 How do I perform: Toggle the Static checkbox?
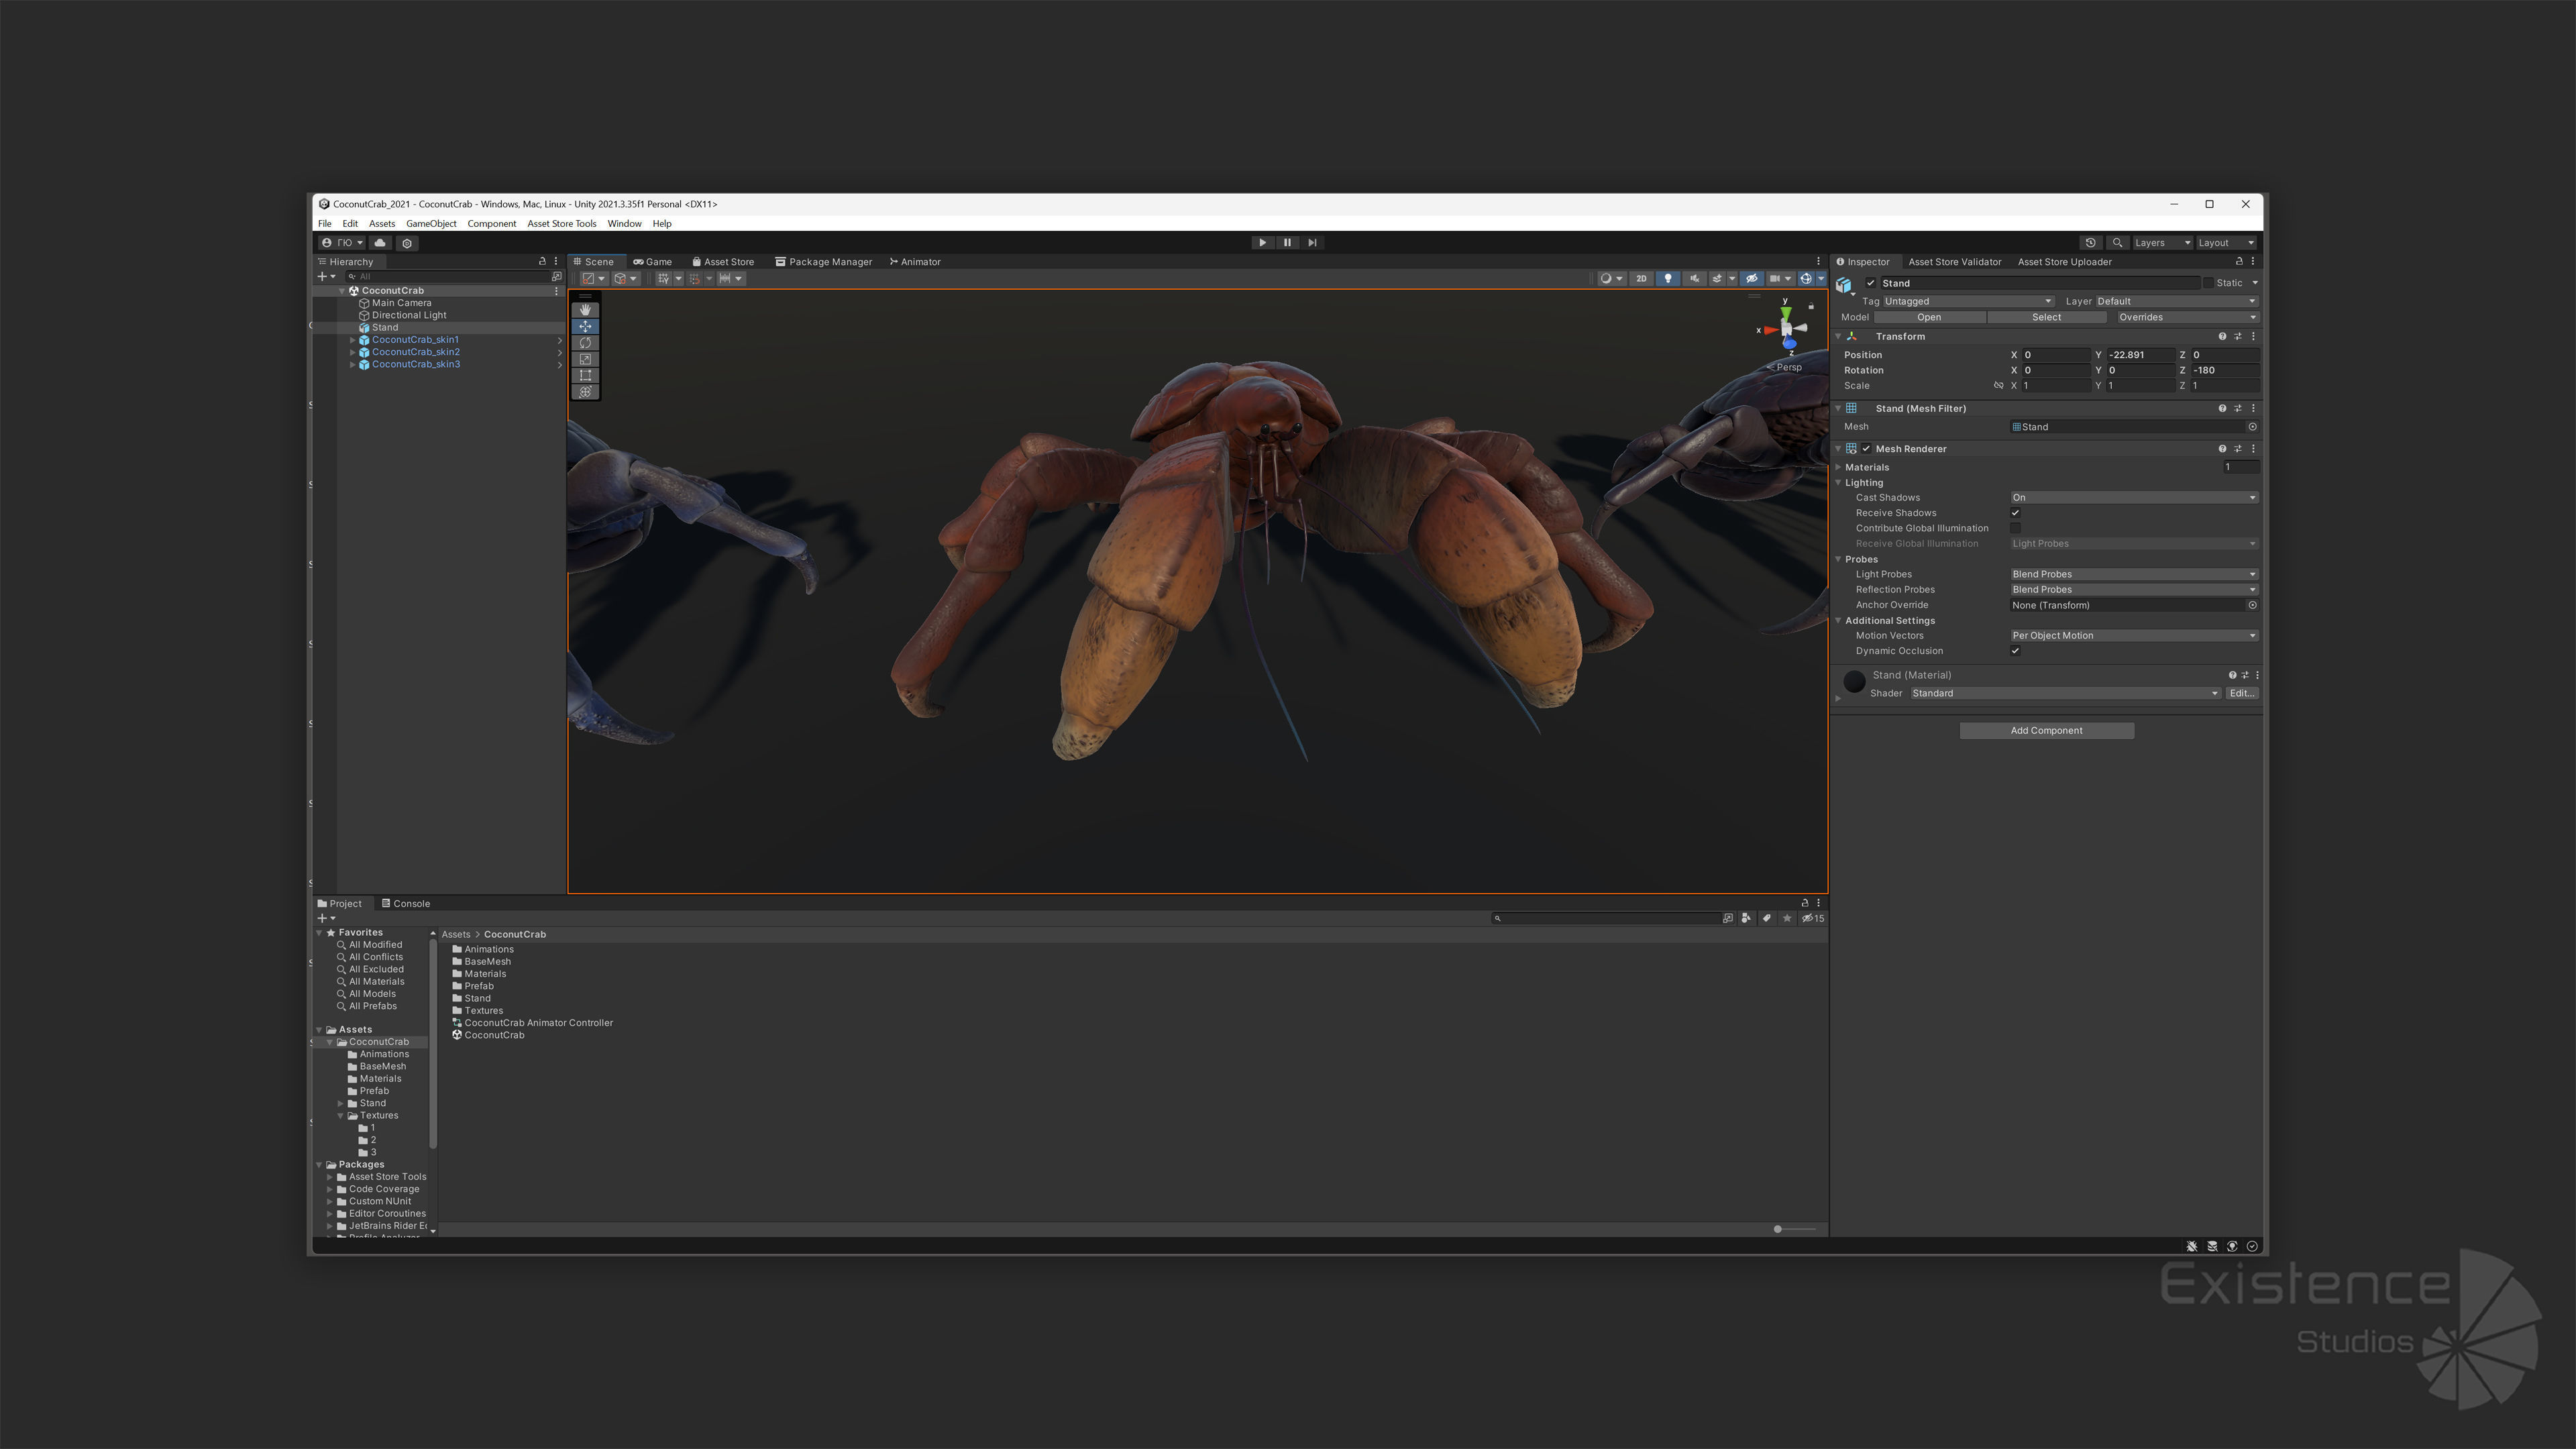(2208, 283)
